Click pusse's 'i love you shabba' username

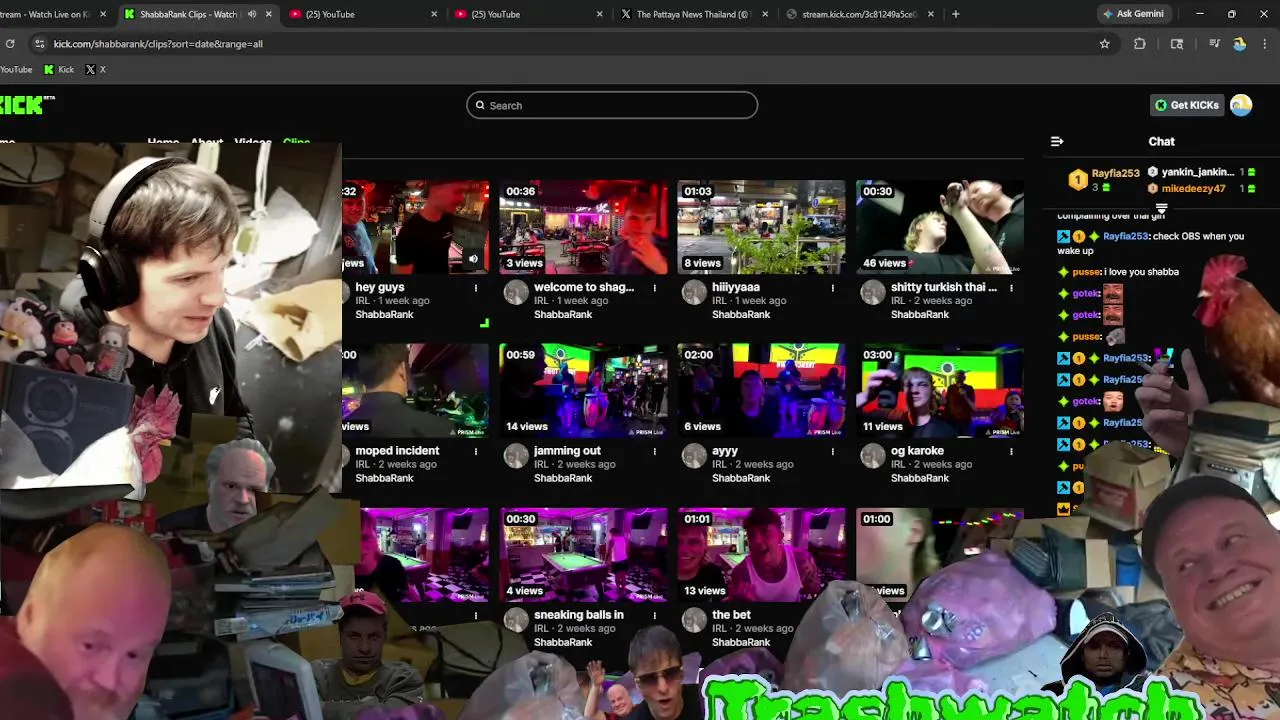1087,272
